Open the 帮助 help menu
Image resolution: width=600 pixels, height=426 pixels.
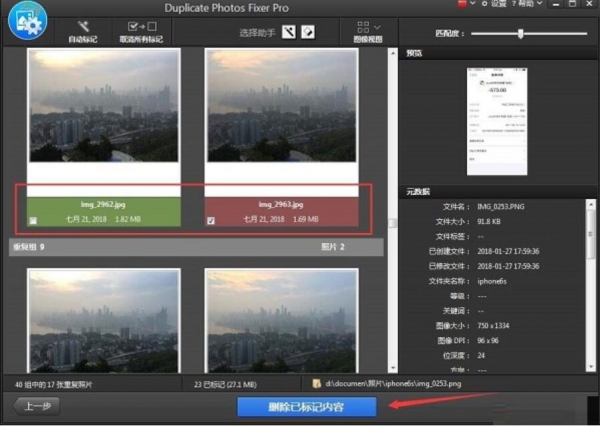click(527, 3)
